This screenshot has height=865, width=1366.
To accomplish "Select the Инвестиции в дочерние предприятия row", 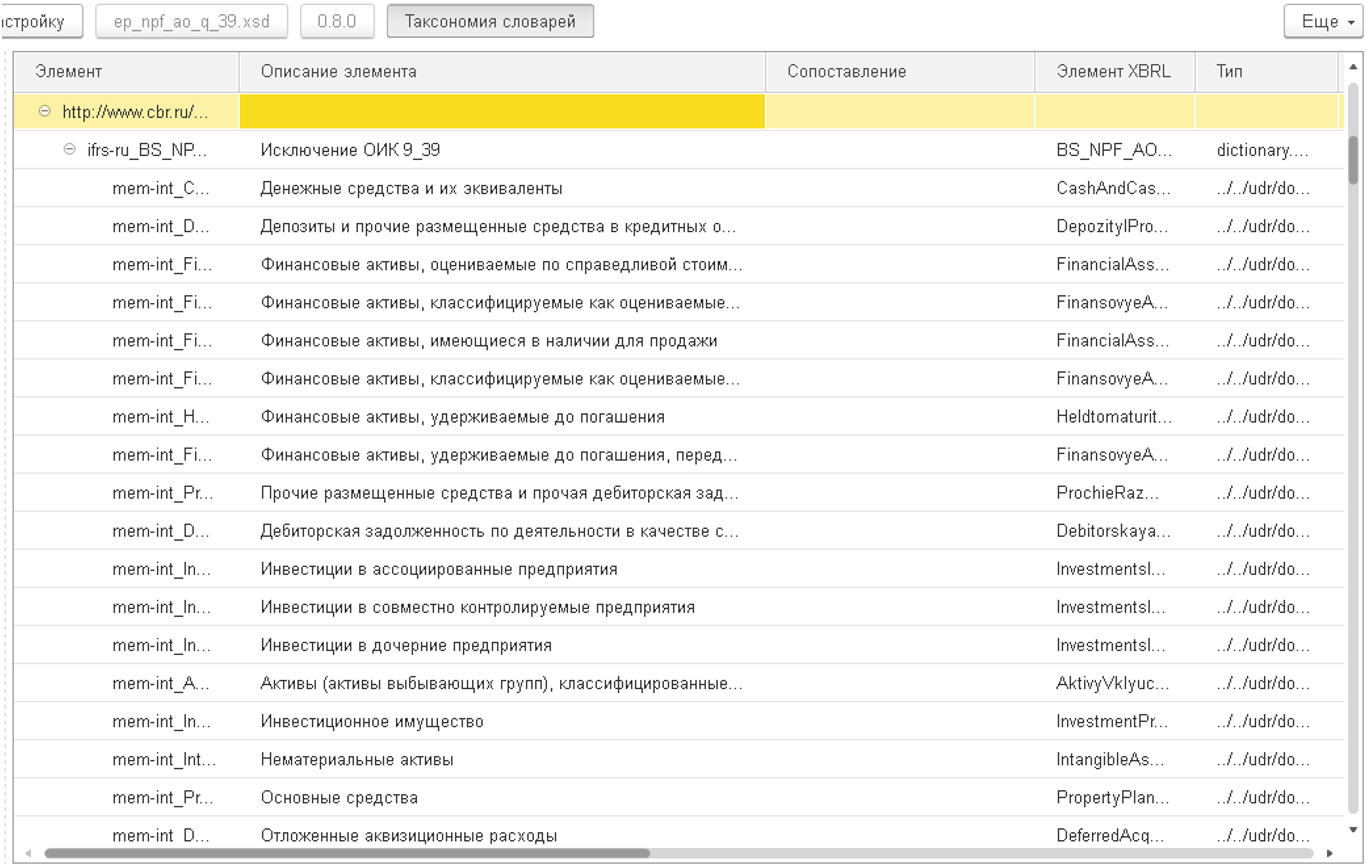I will click(406, 645).
